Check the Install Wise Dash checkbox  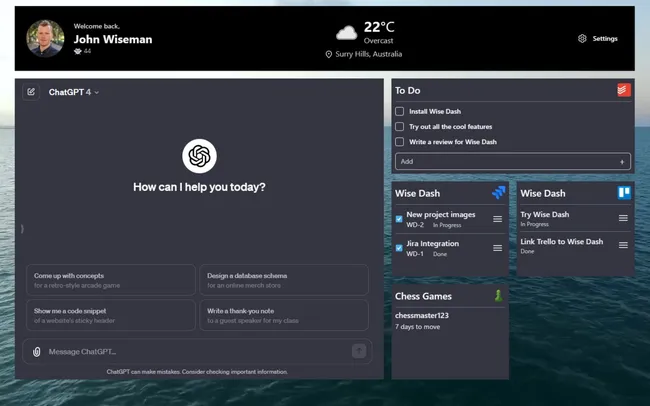coord(400,111)
